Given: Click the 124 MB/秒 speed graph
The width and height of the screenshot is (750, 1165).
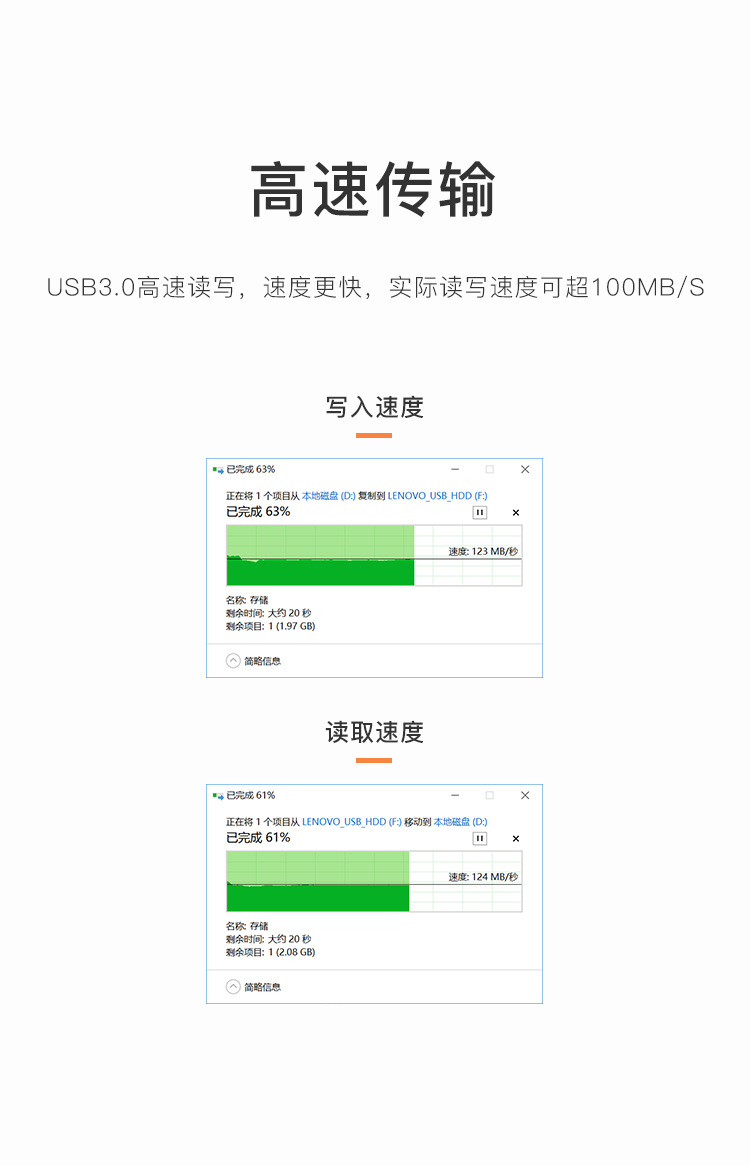Looking at the screenshot, I should pos(373,881).
